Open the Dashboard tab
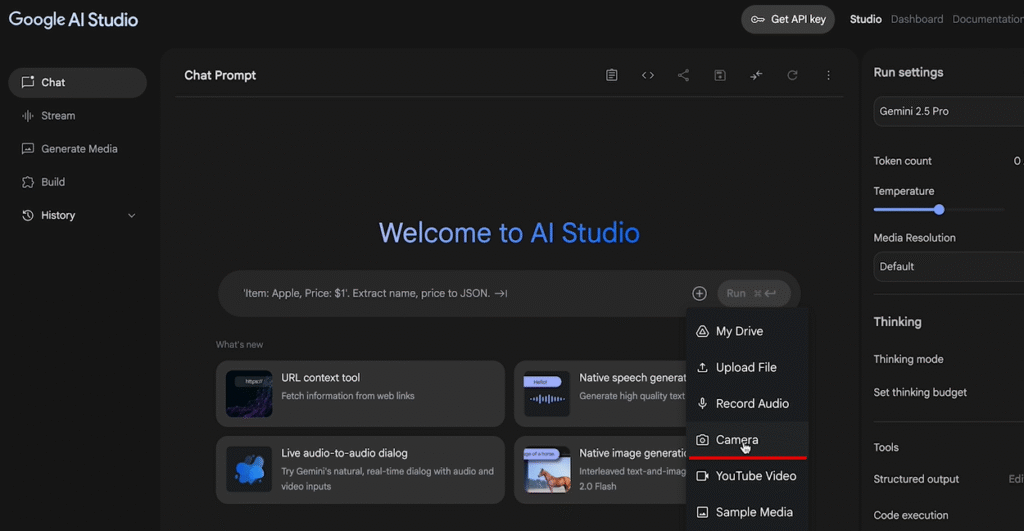Image resolution: width=1024 pixels, height=531 pixels. 917,20
